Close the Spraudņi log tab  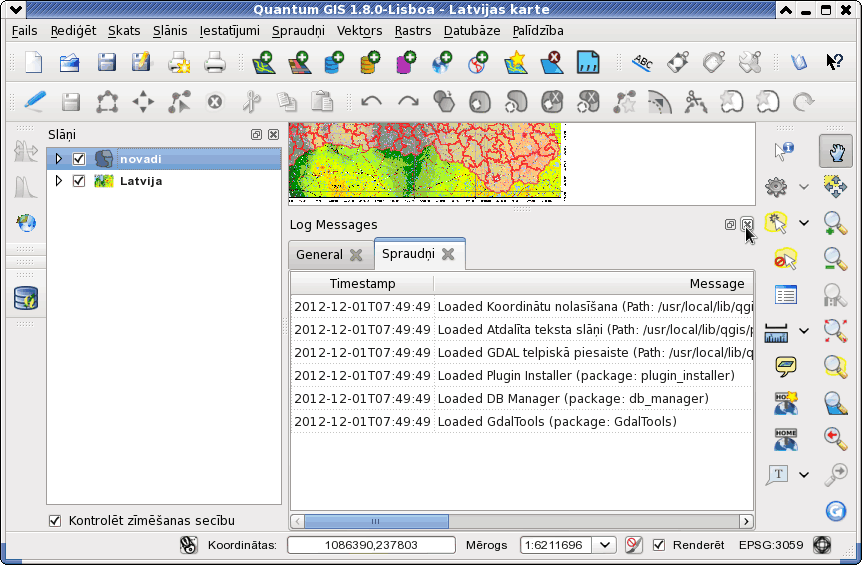(448, 254)
